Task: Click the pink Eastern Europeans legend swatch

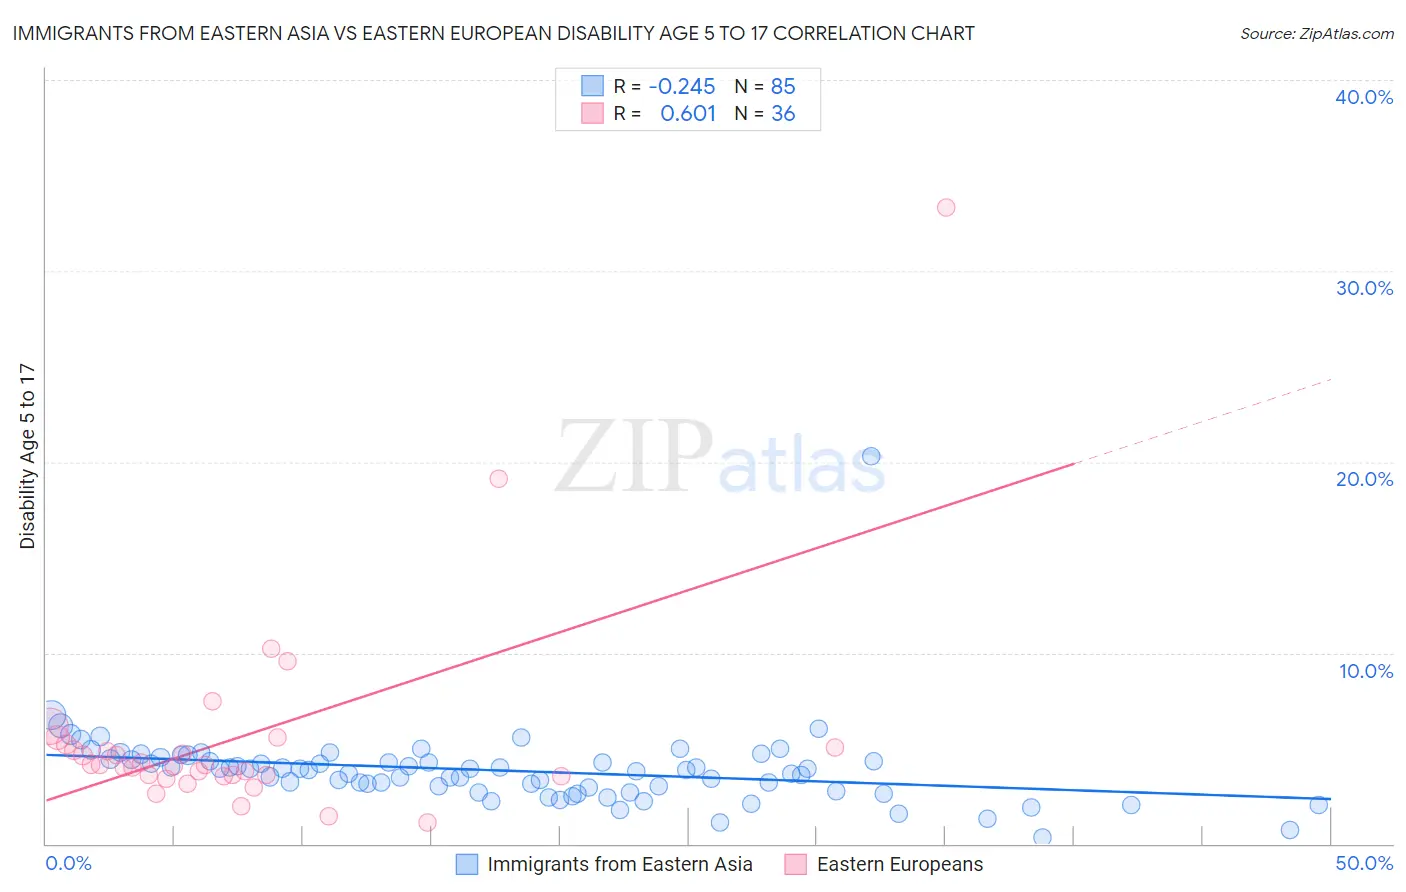Action: tap(796, 864)
